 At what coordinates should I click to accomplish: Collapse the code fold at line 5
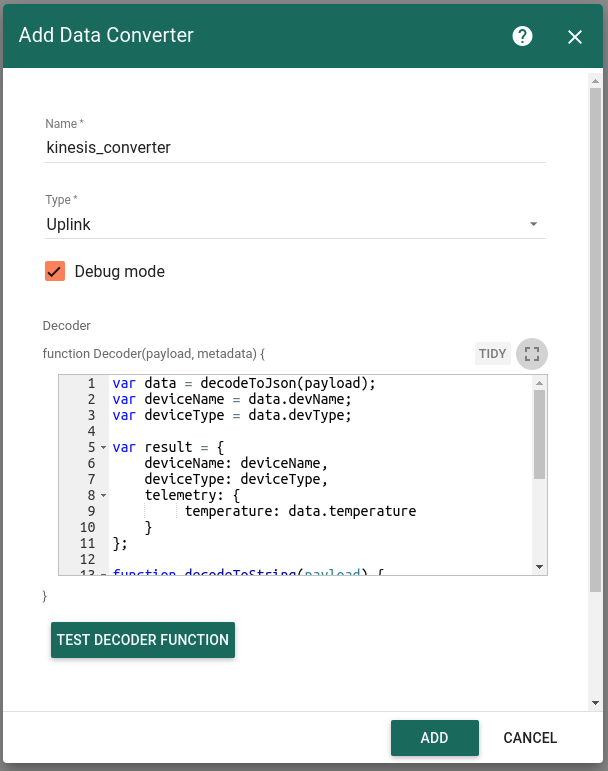tap(103, 447)
